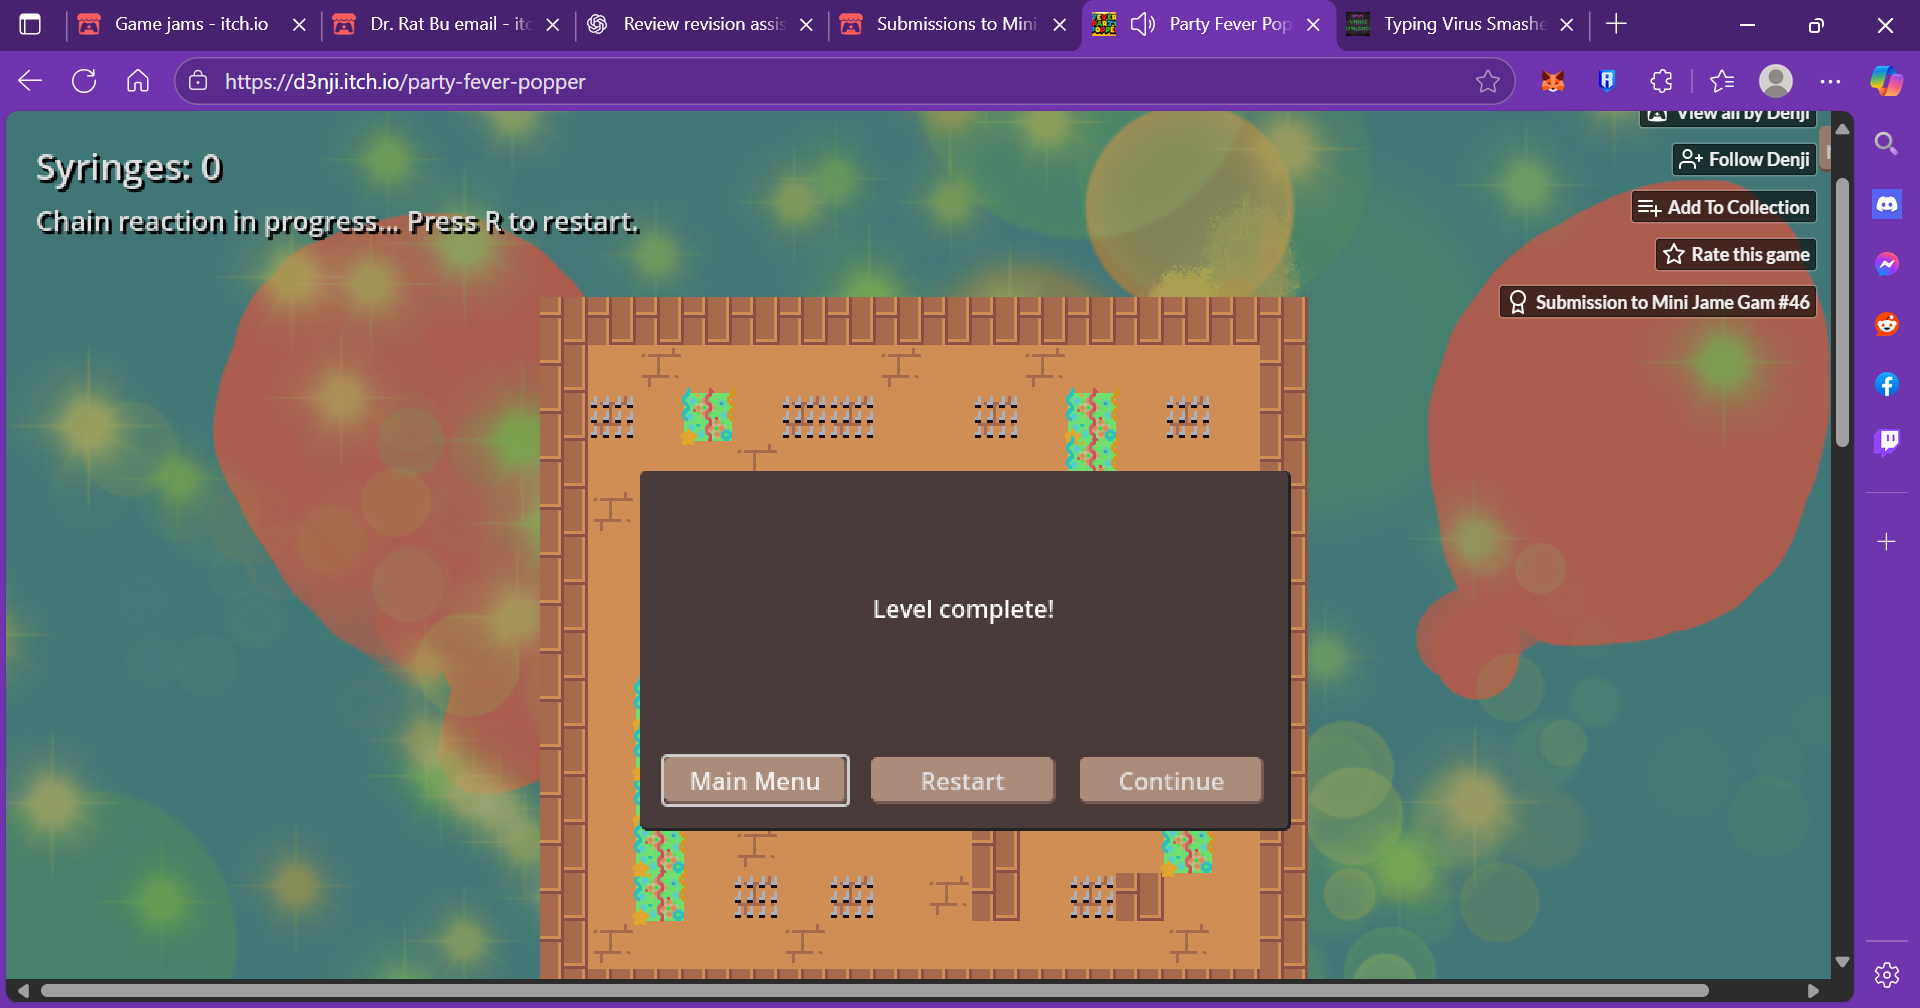Switch to the Game jams - itch.io tab

(x=192, y=24)
